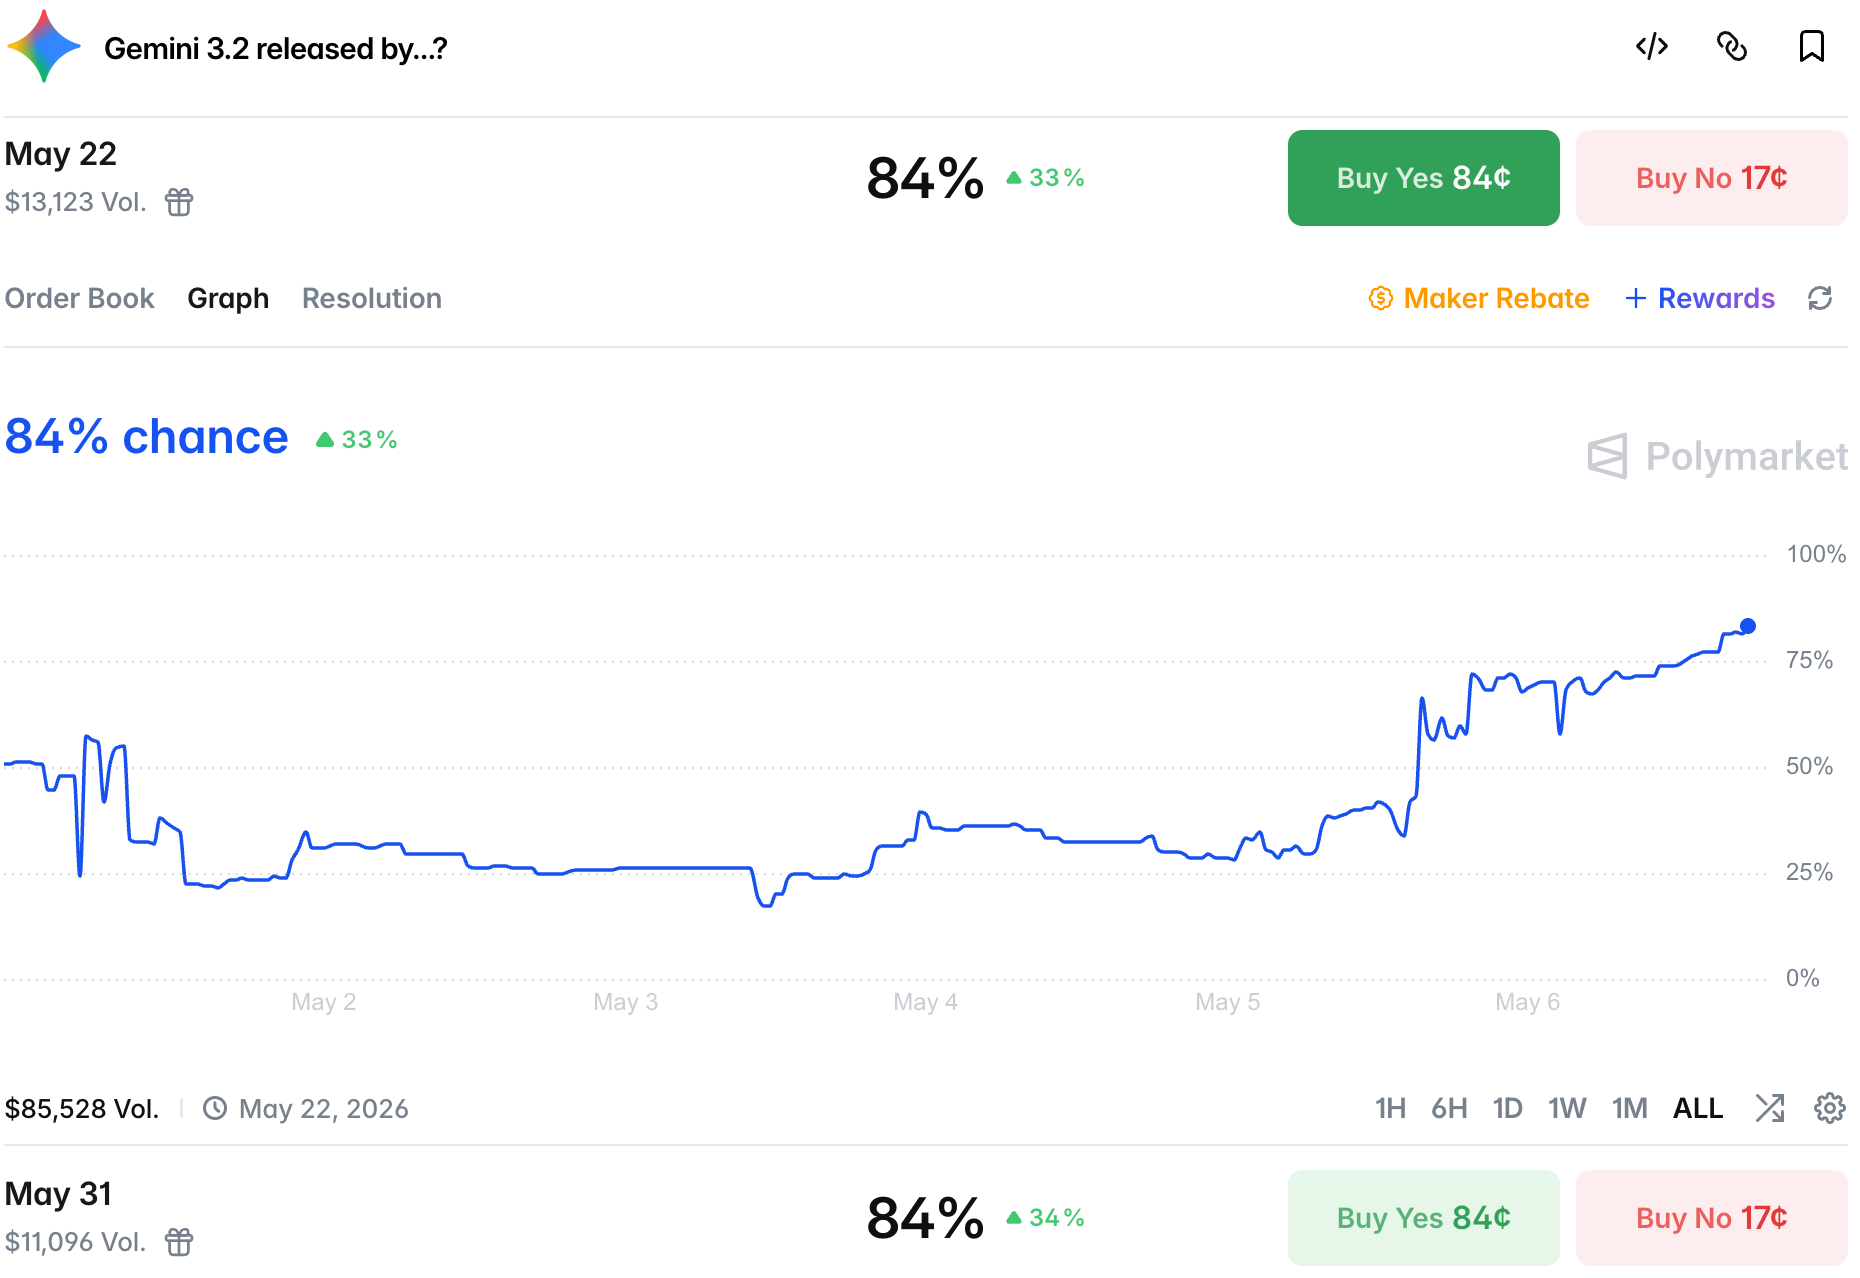Bookmark this Gemini 3.2 market

click(x=1811, y=47)
